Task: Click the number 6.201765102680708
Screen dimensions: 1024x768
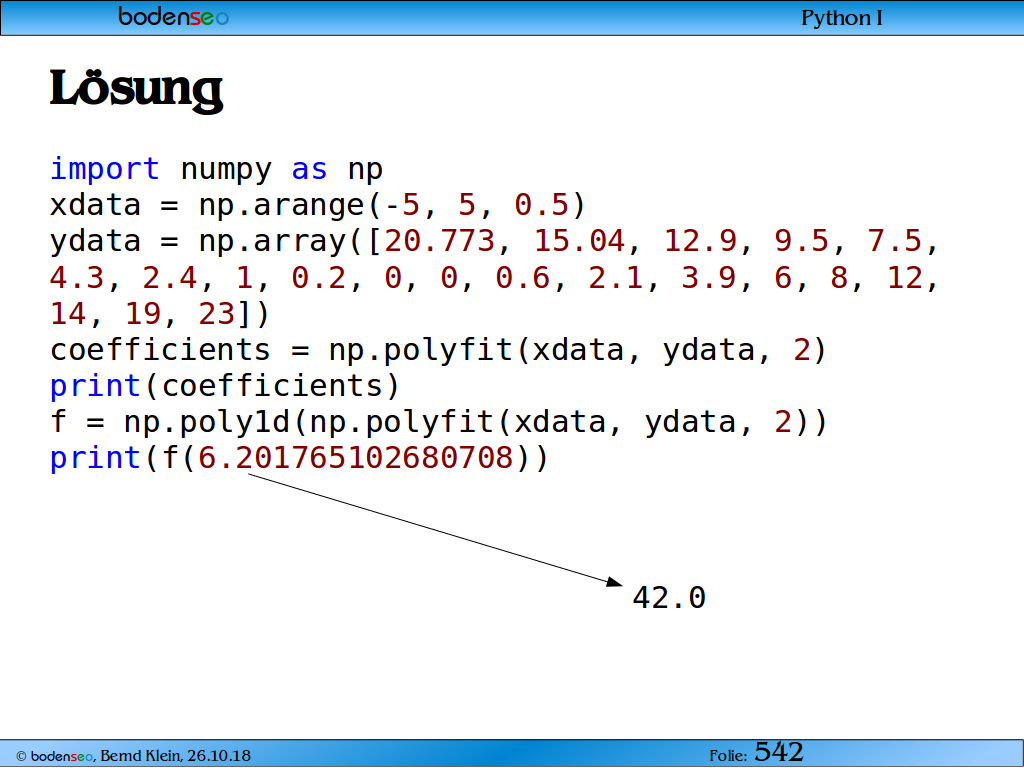Action: coord(356,458)
